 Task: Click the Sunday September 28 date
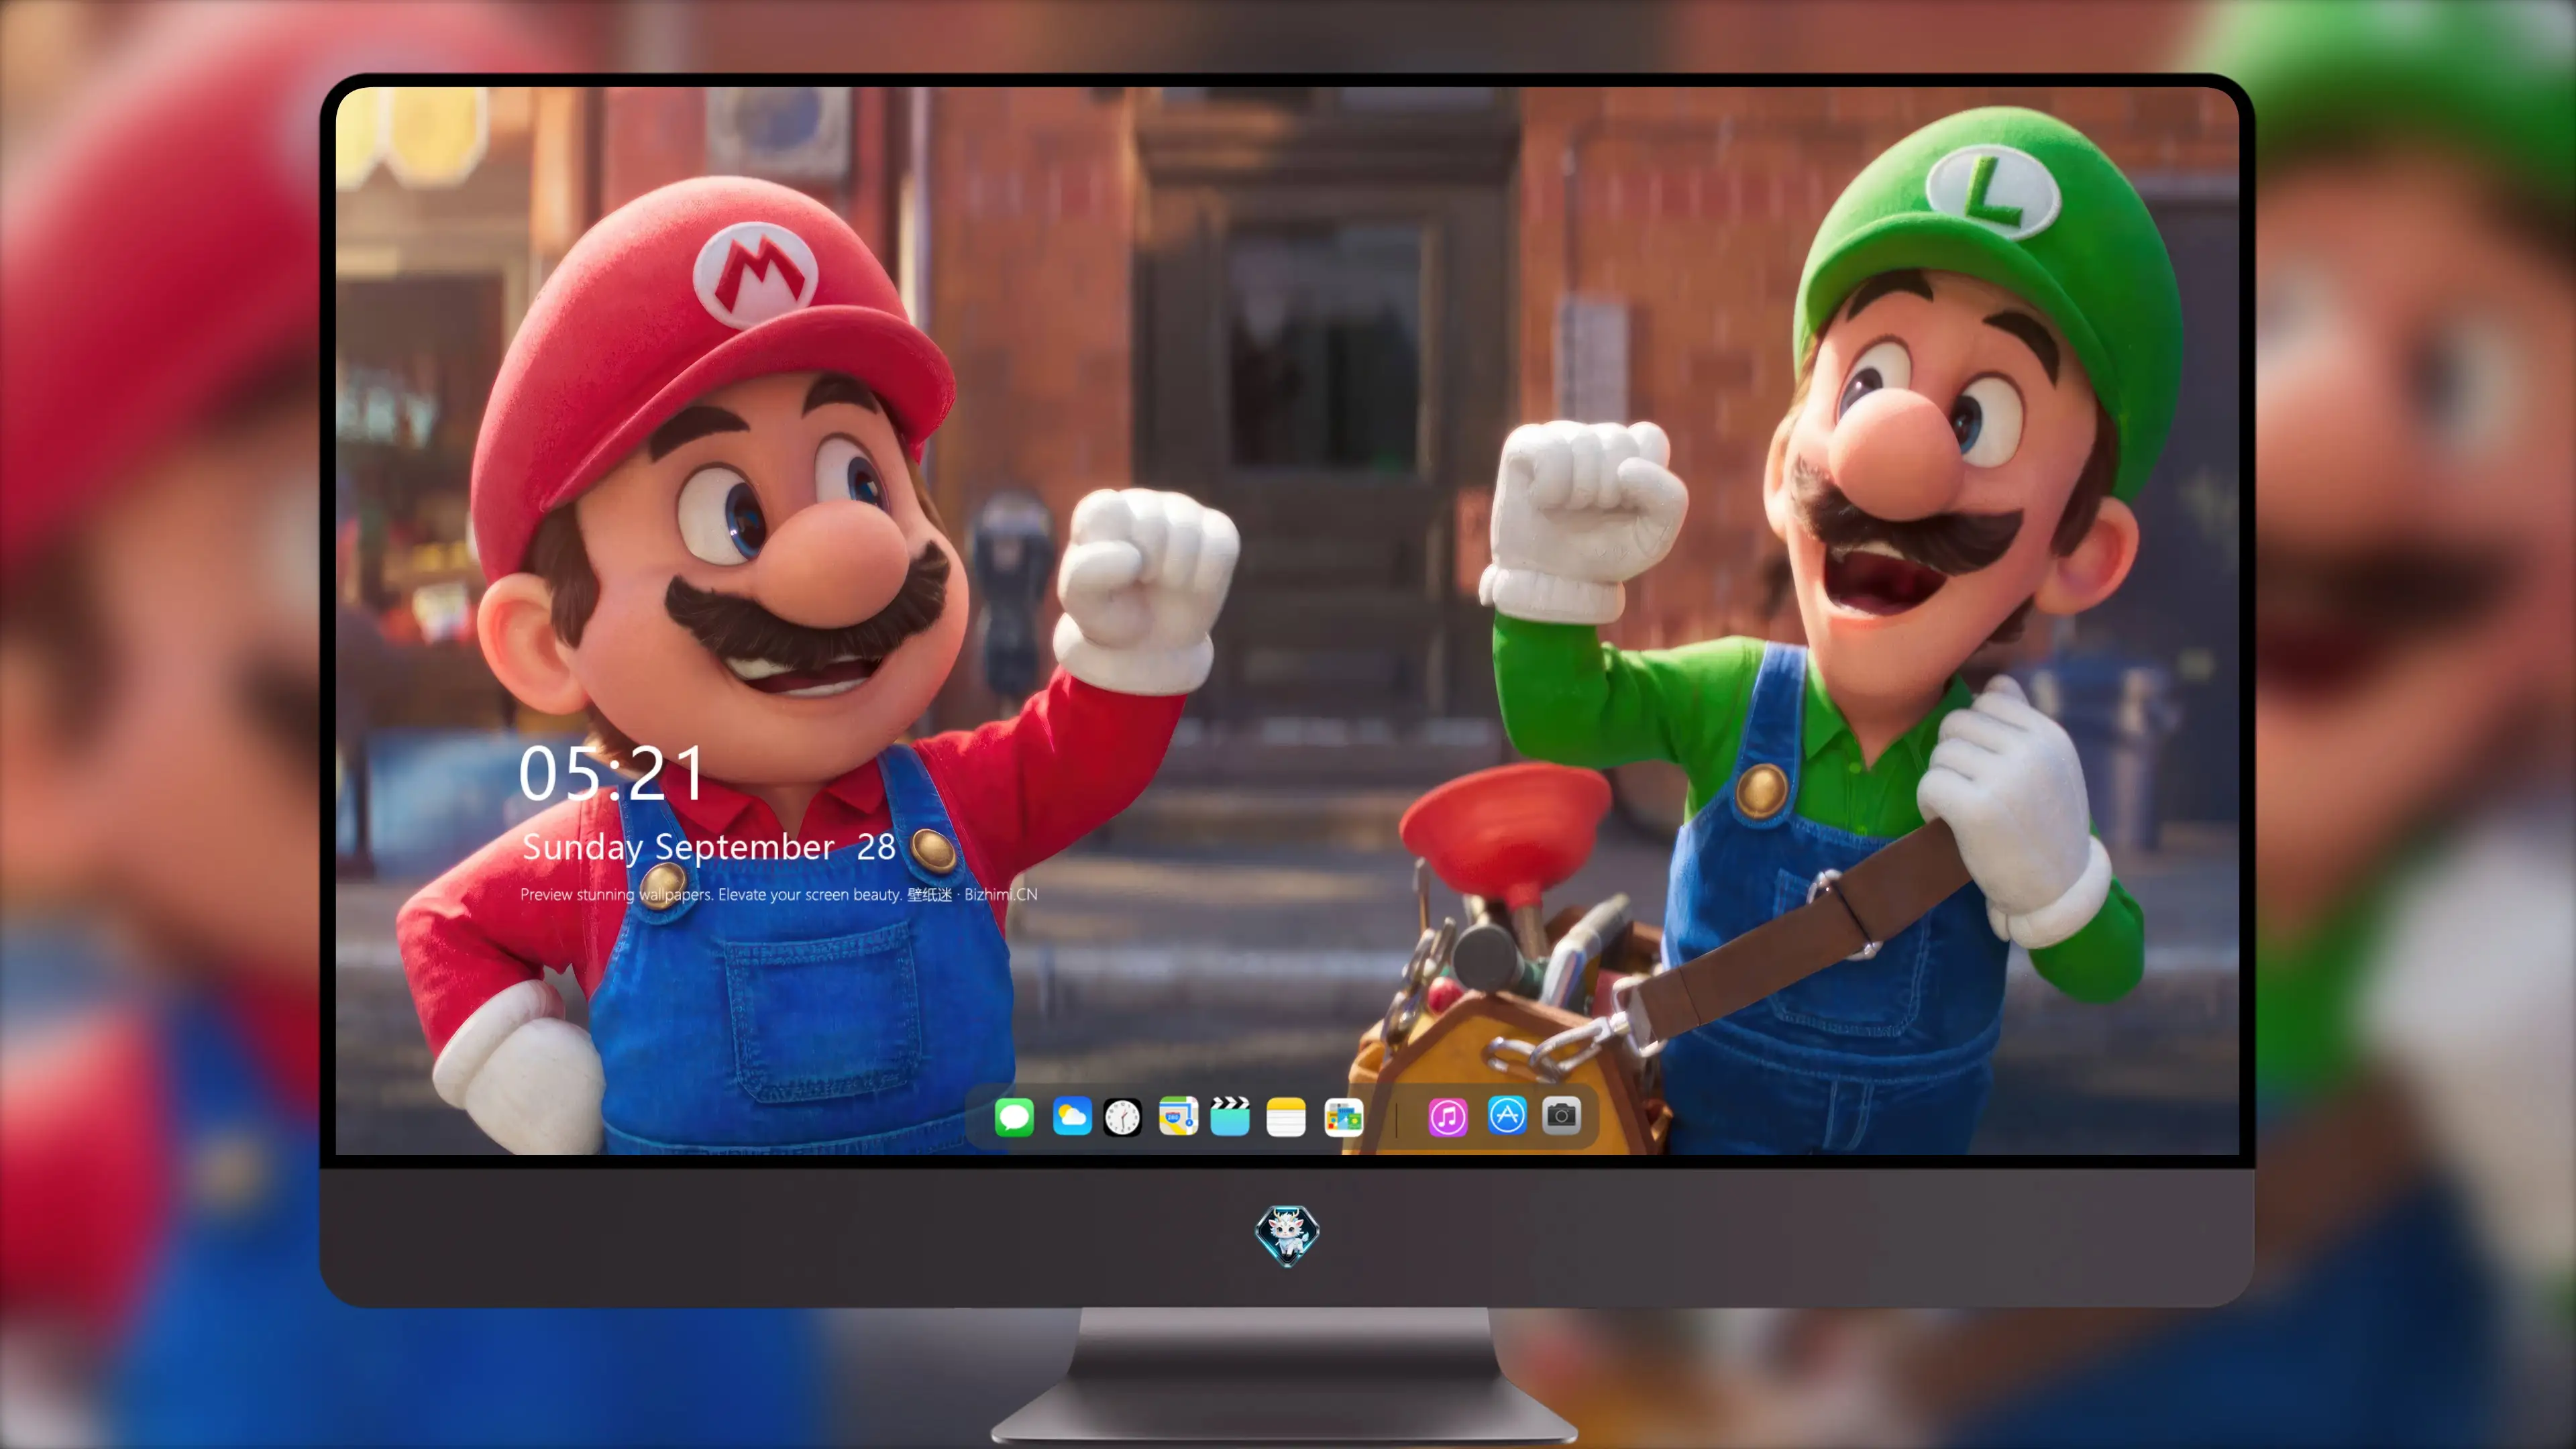708,847
